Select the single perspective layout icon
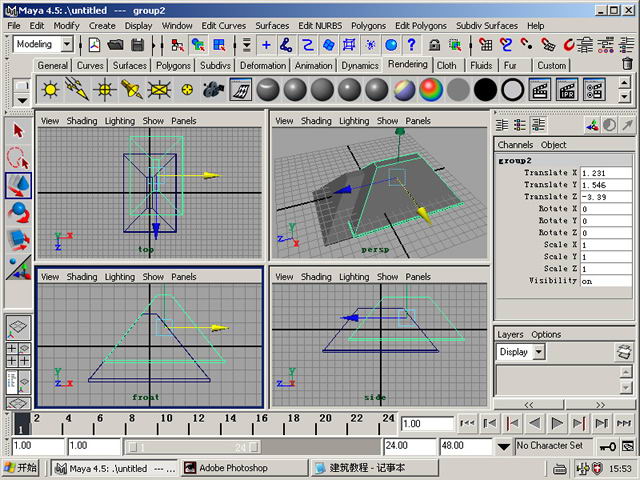The height and width of the screenshot is (480, 640). (18, 327)
